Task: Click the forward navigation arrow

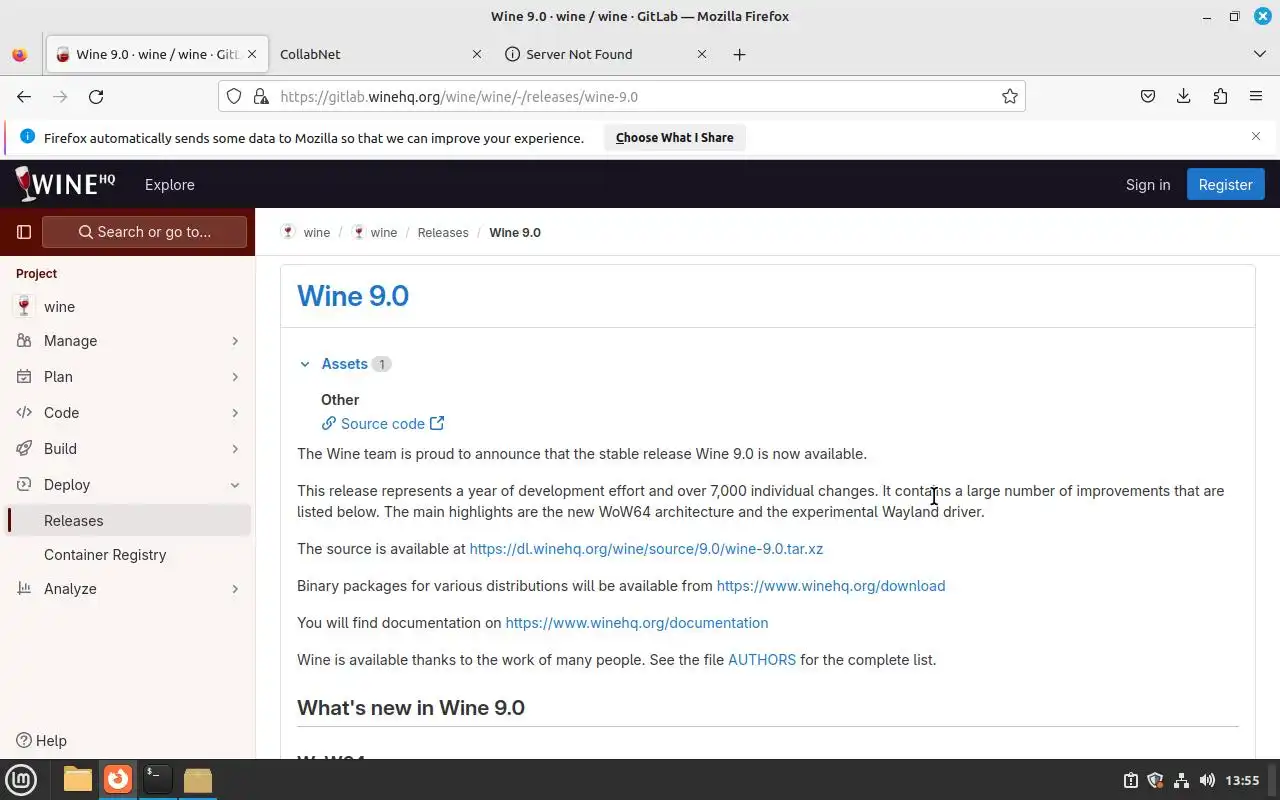Action: tap(60, 96)
